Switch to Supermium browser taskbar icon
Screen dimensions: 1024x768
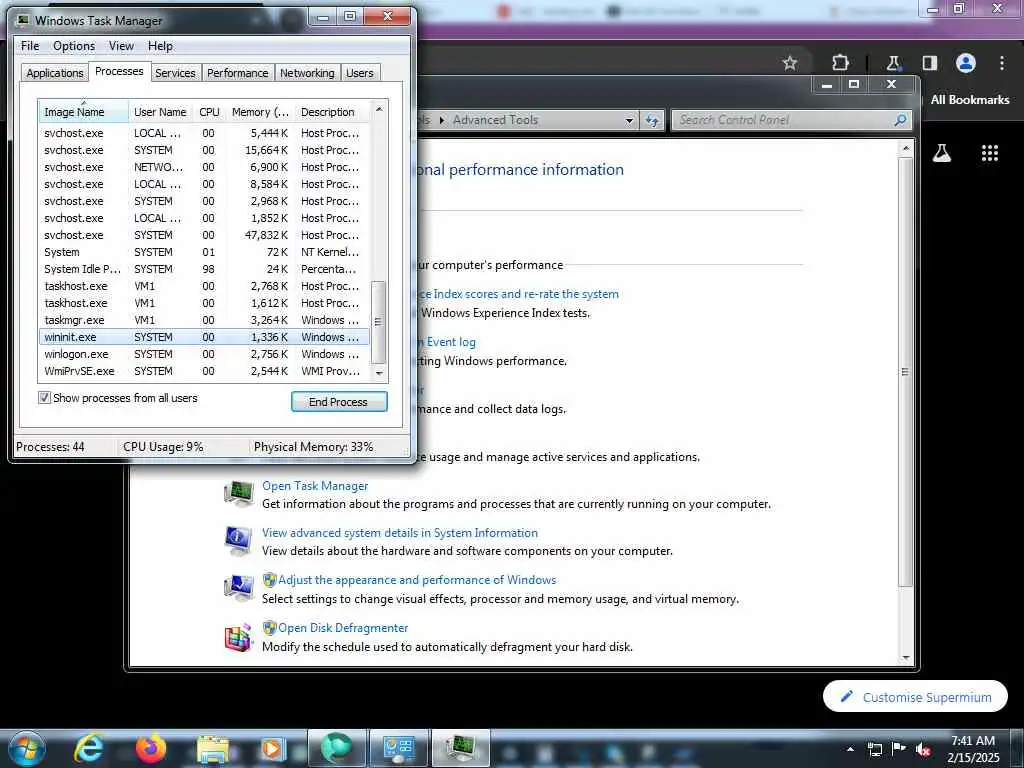pos(336,748)
